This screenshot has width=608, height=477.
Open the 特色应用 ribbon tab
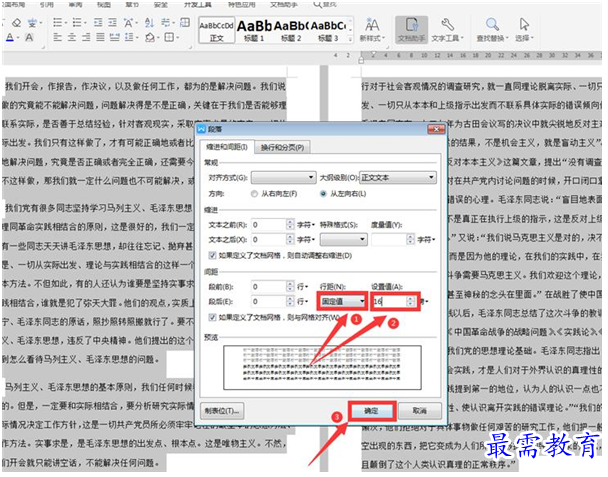[x=242, y=4]
